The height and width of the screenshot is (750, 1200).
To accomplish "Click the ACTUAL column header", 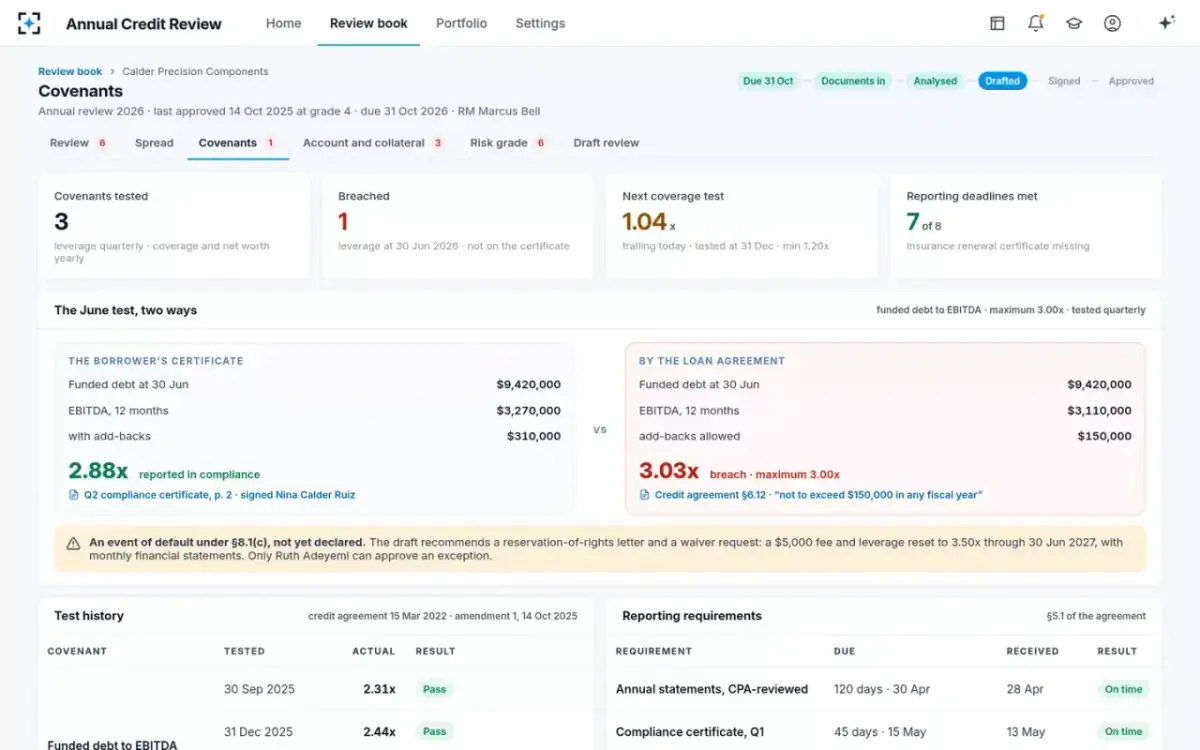I will point(374,651).
